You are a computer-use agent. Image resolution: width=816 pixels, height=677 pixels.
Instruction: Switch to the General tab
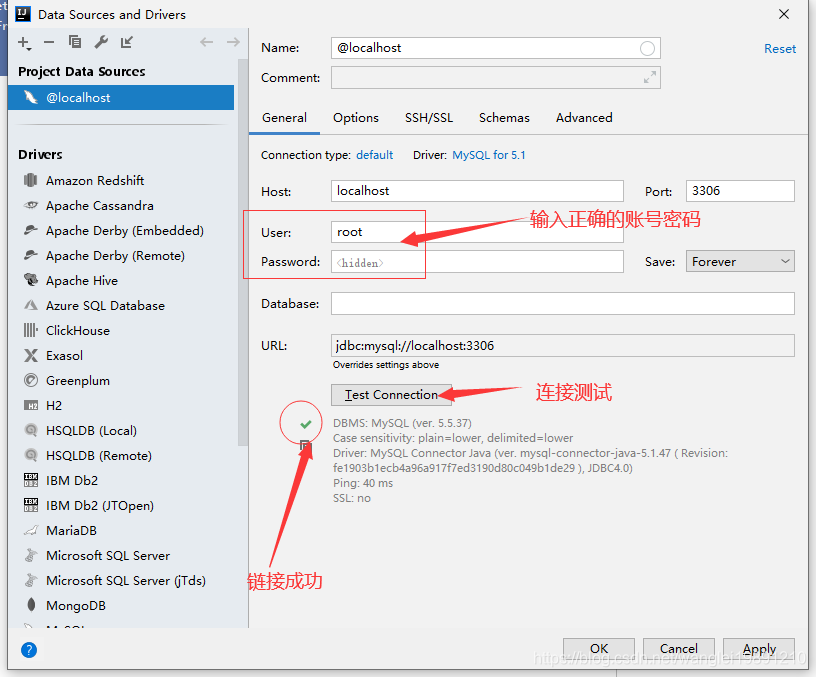point(284,118)
